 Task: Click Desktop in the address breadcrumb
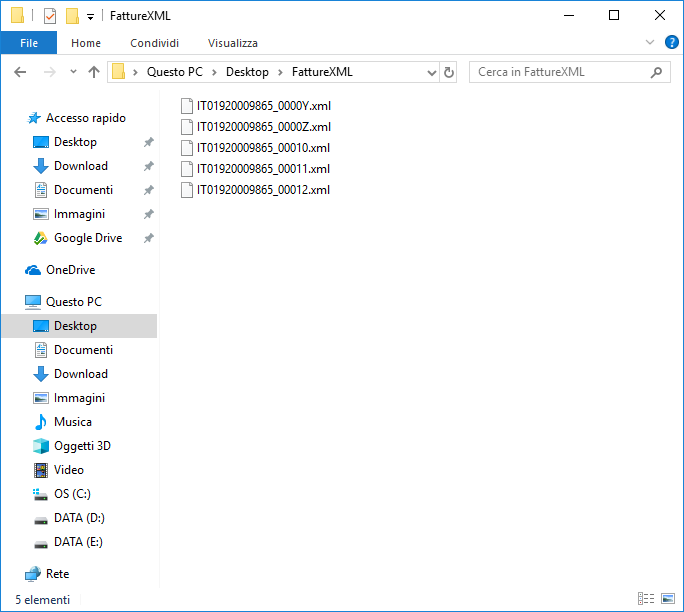pyautogui.click(x=247, y=72)
